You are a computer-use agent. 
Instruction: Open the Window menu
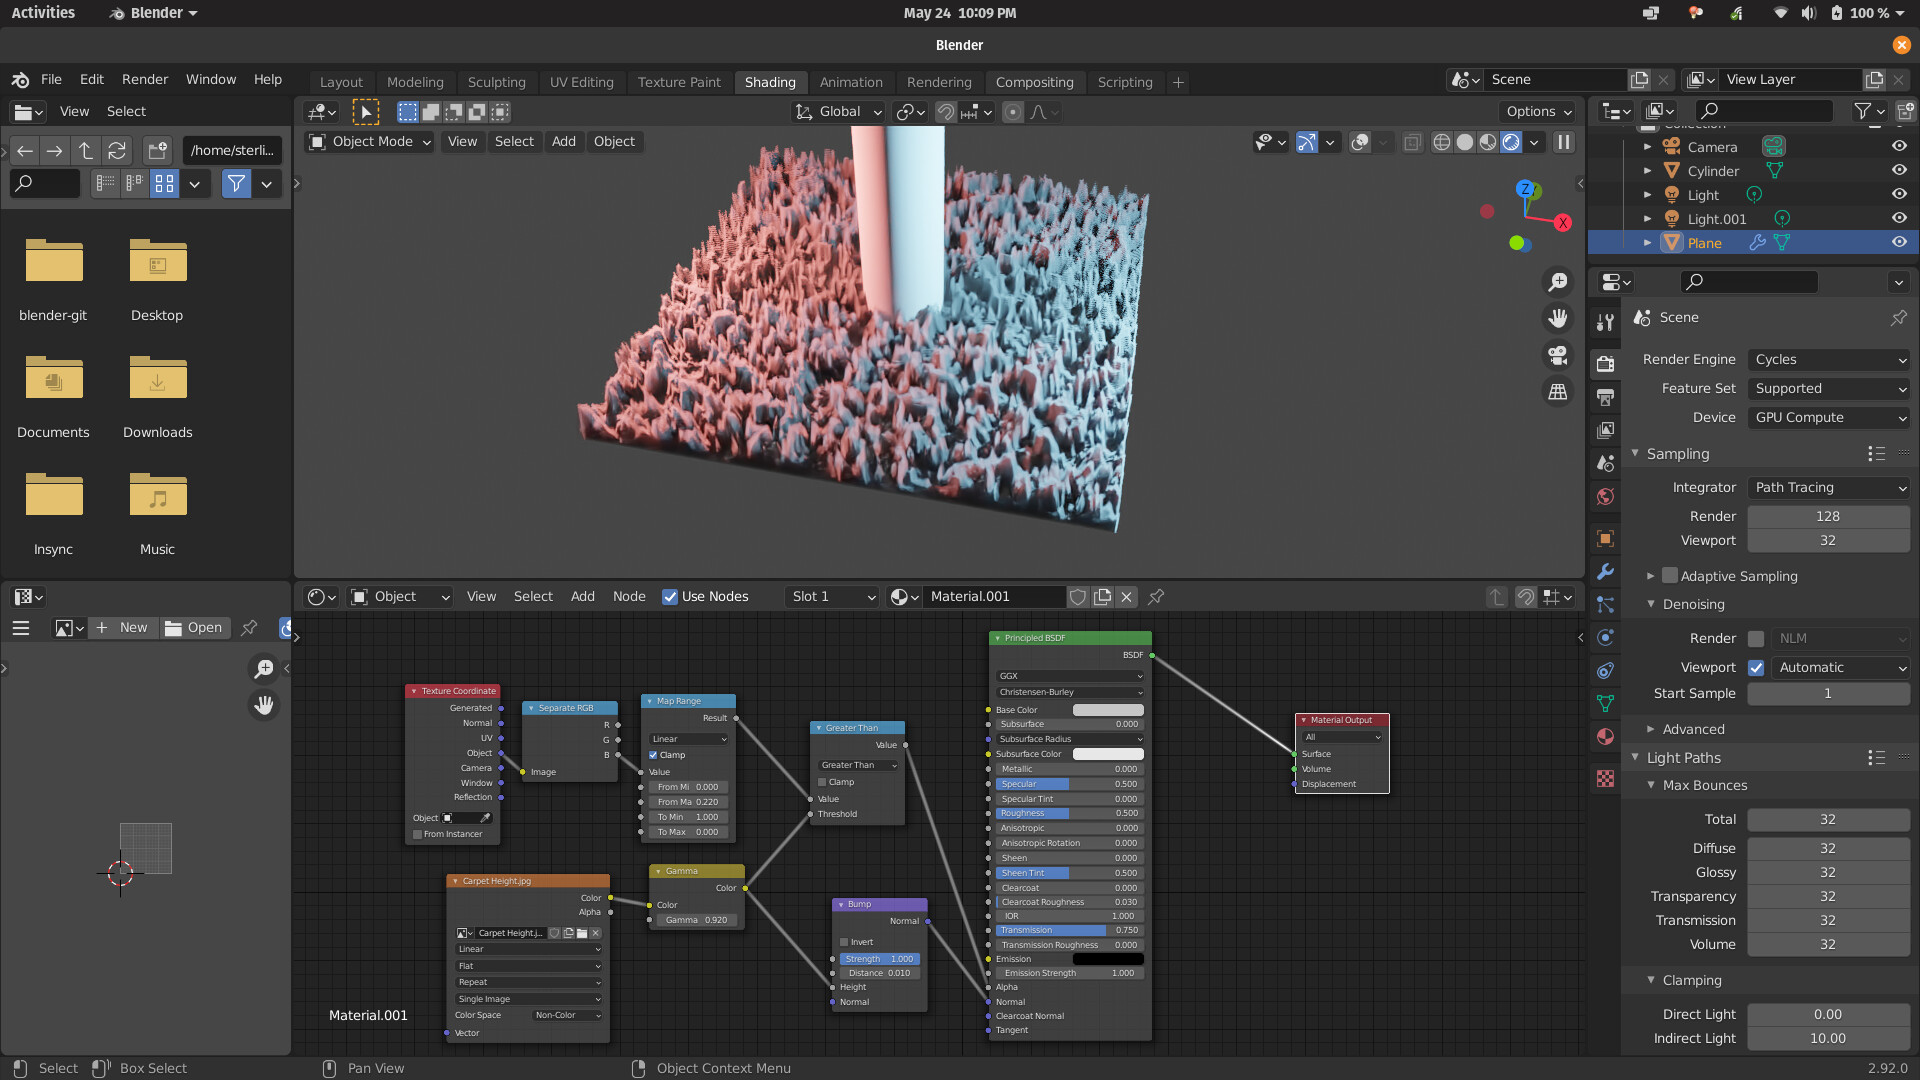coord(211,80)
